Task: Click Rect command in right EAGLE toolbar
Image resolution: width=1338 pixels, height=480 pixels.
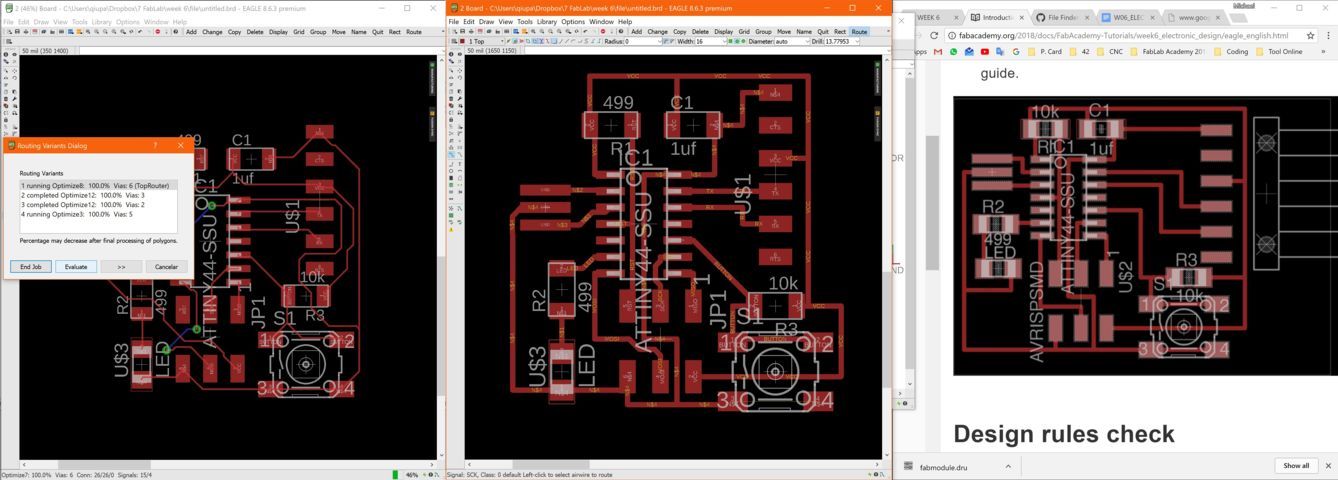Action: pos(840,32)
